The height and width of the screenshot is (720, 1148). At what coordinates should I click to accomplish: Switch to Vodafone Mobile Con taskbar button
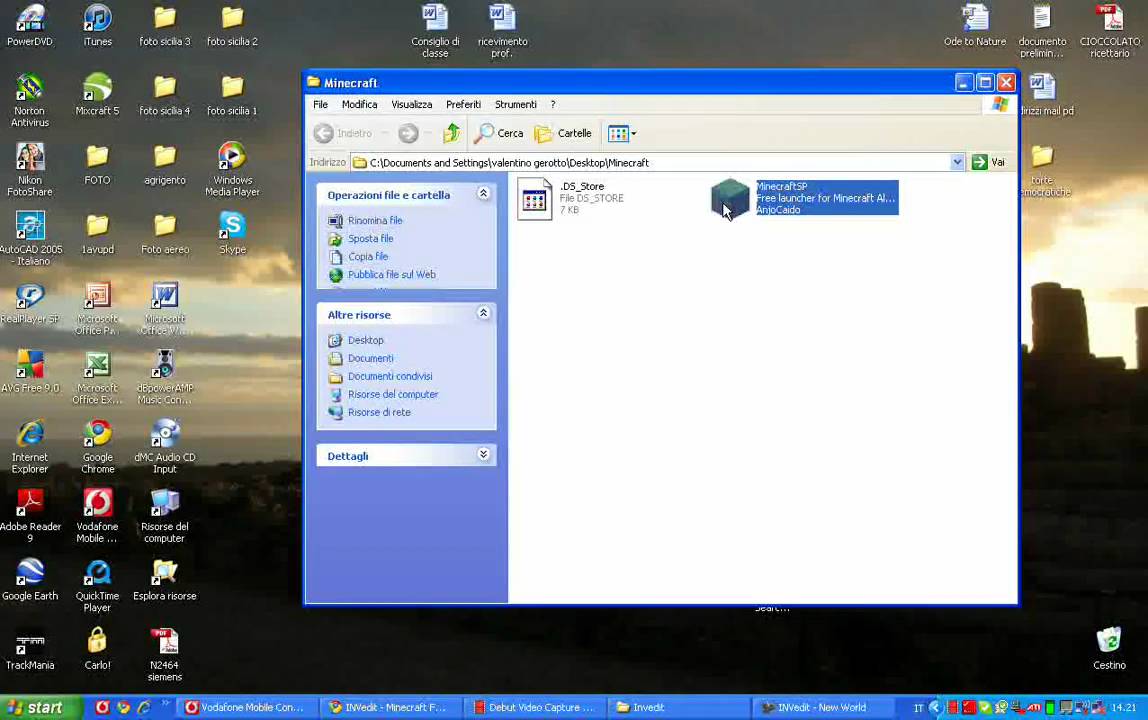tap(247, 708)
